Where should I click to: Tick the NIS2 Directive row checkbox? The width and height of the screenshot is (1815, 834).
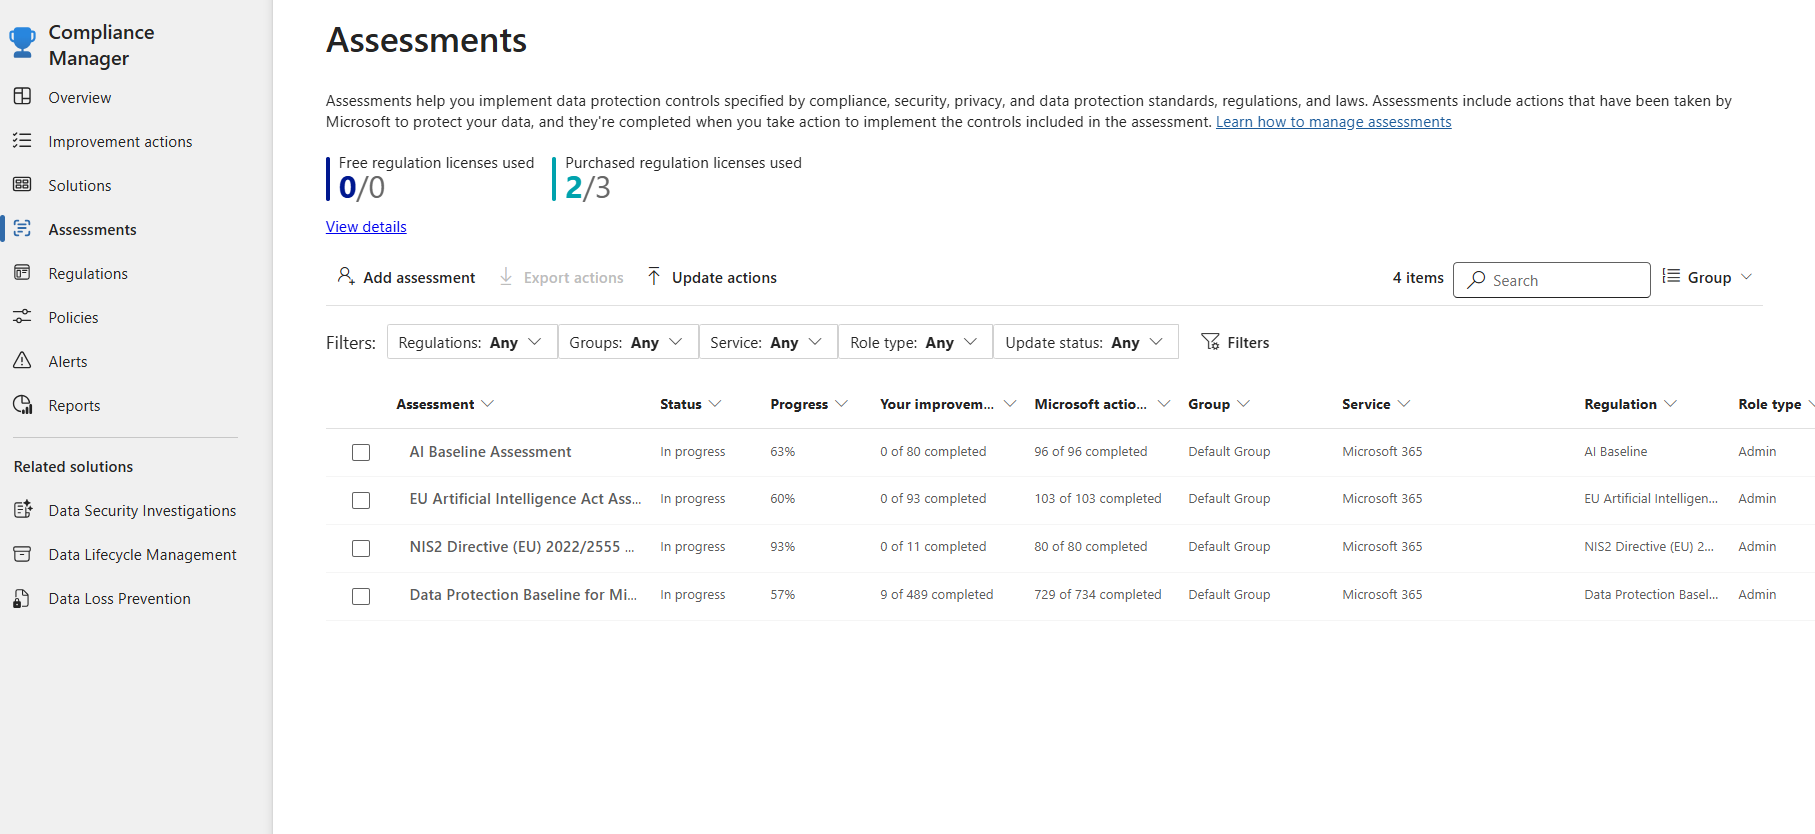tap(361, 548)
